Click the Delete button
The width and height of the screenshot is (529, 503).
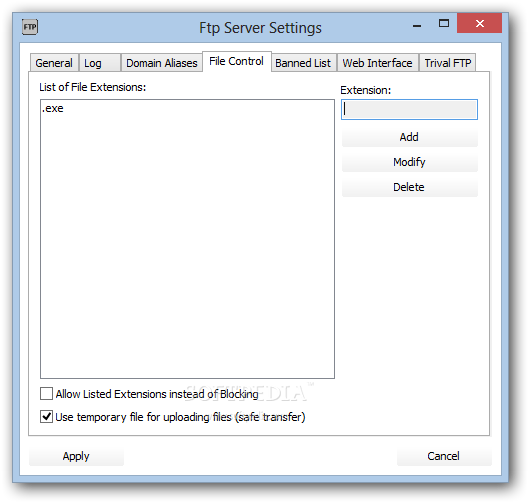(x=410, y=187)
